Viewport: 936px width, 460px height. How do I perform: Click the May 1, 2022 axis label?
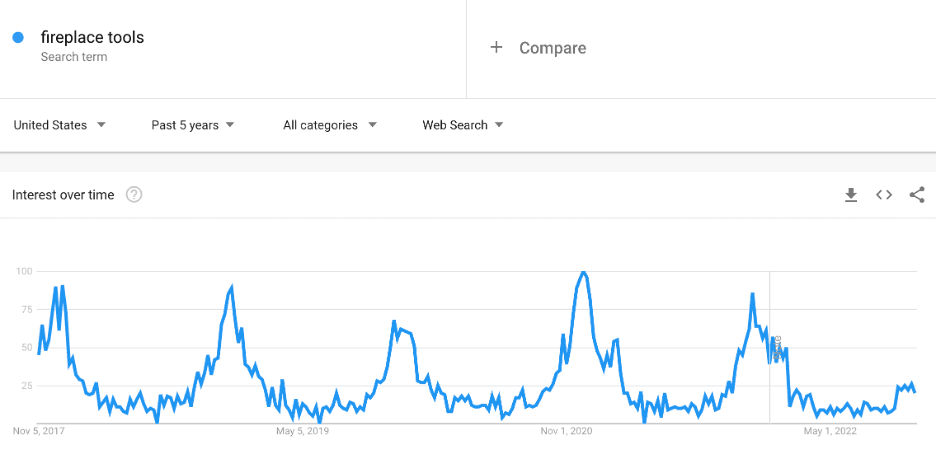coord(830,431)
